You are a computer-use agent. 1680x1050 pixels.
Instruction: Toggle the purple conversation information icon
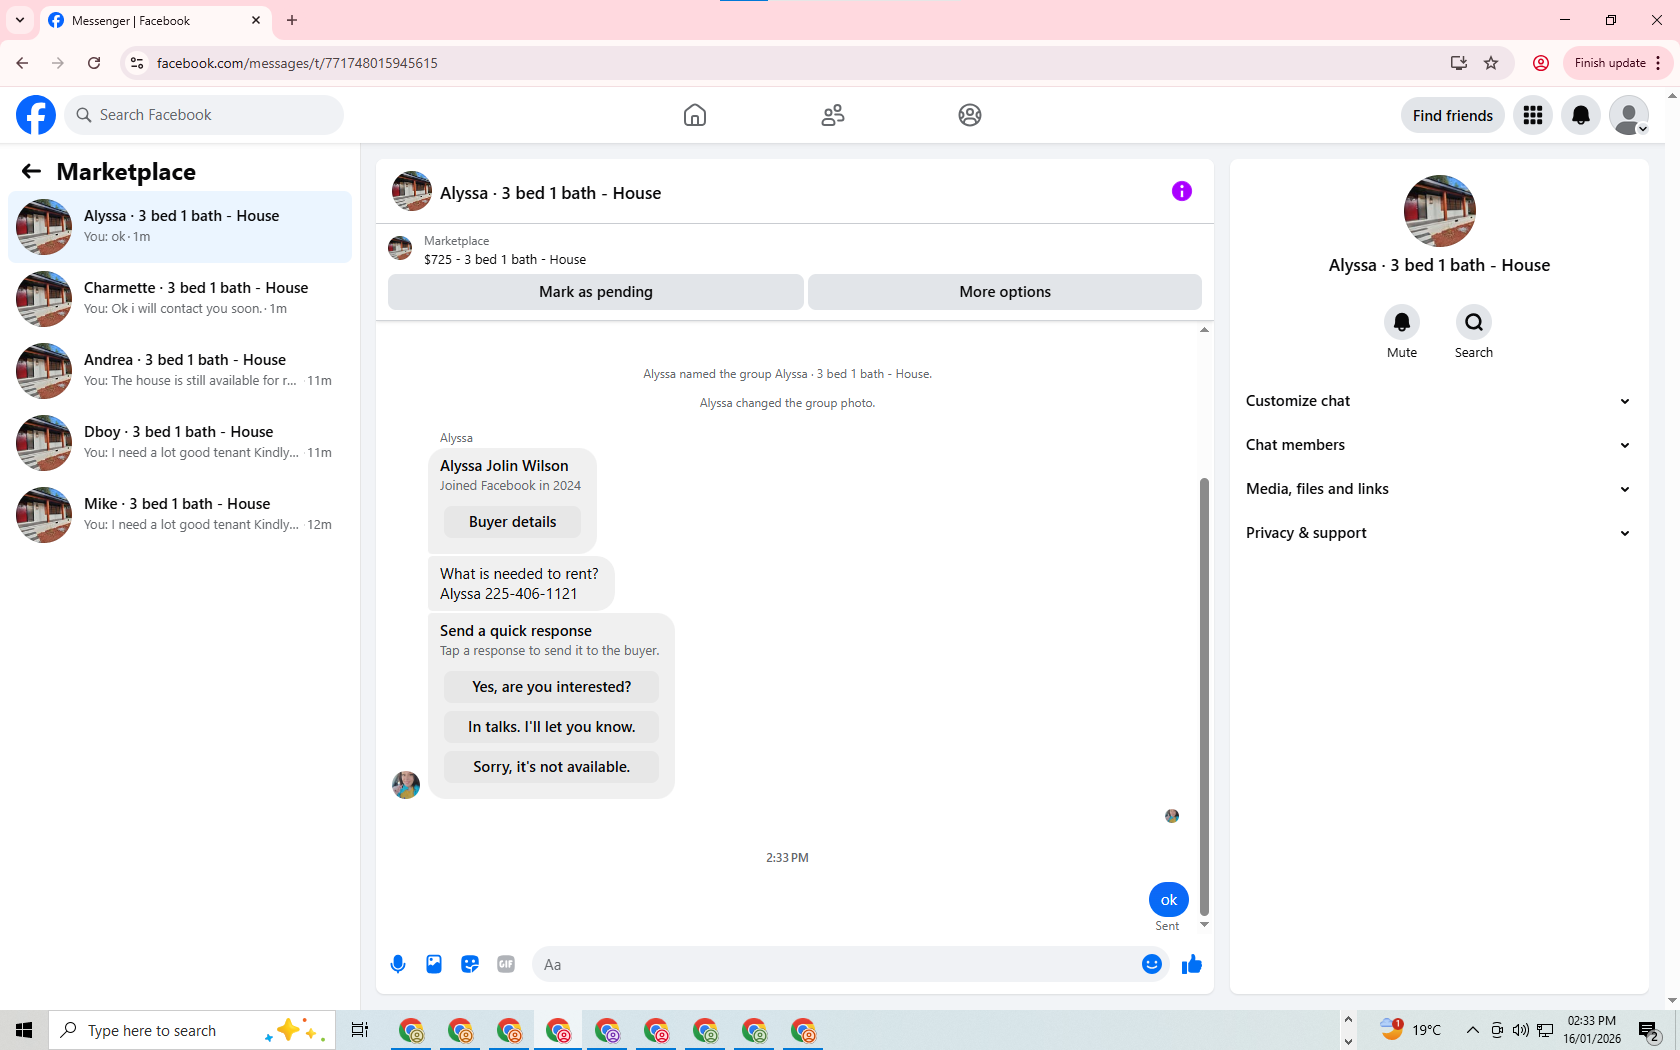pos(1182,191)
